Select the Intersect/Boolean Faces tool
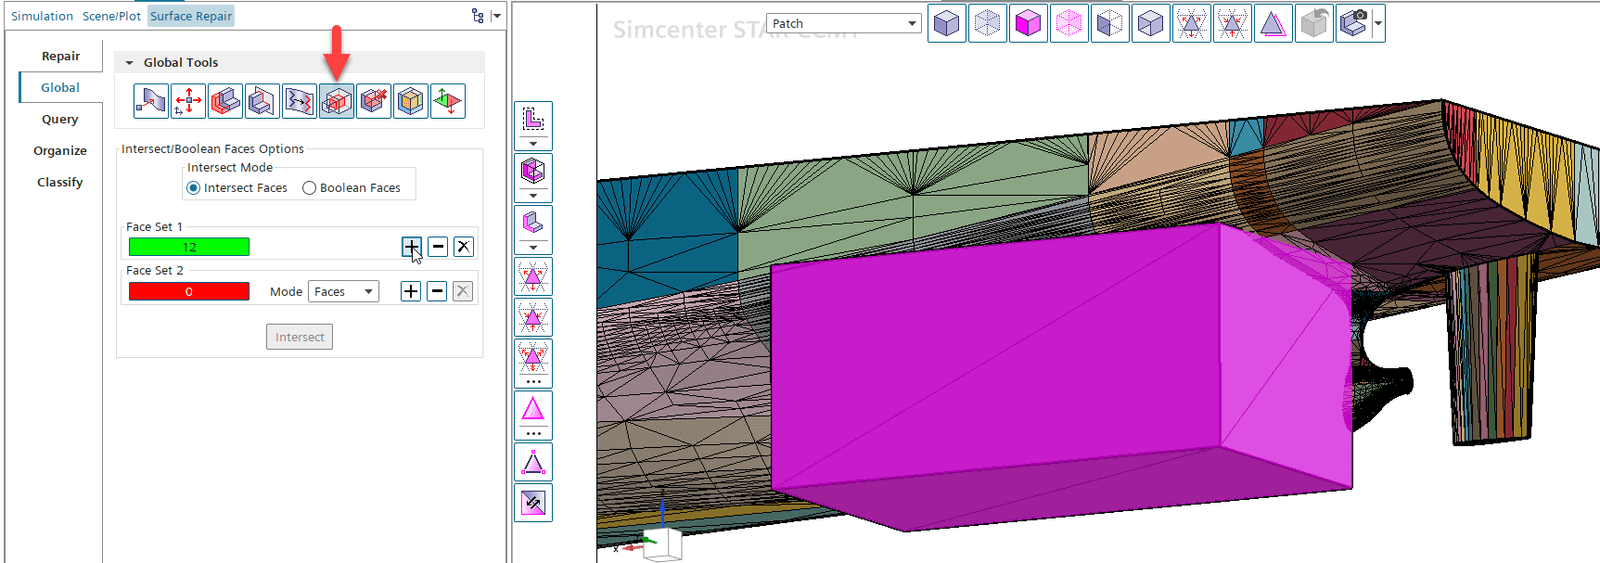 pos(336,101)
